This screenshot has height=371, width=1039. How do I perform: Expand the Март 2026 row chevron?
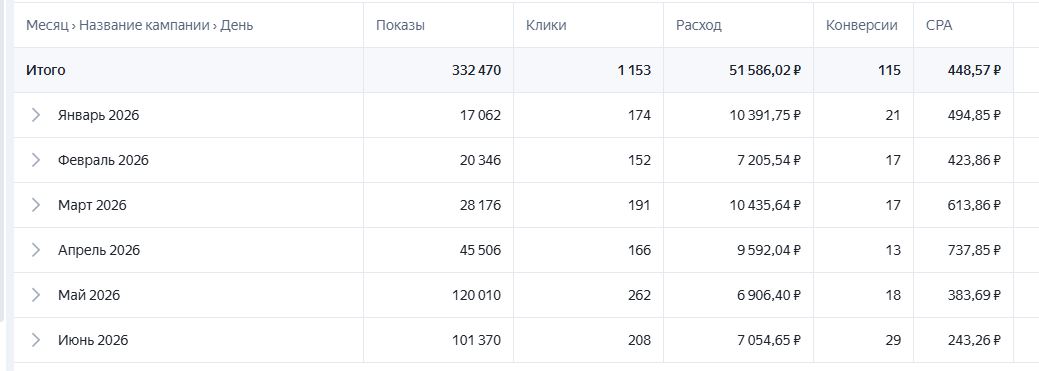click(36, 205)
